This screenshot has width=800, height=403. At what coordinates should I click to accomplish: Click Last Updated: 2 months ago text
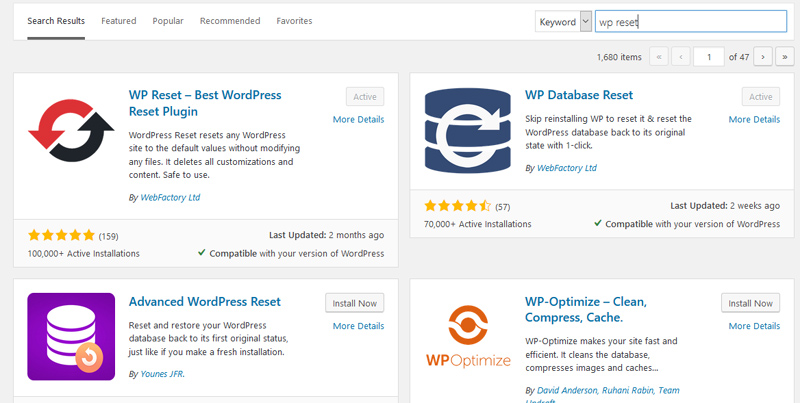pyautogui.click(x=327, y=235)
